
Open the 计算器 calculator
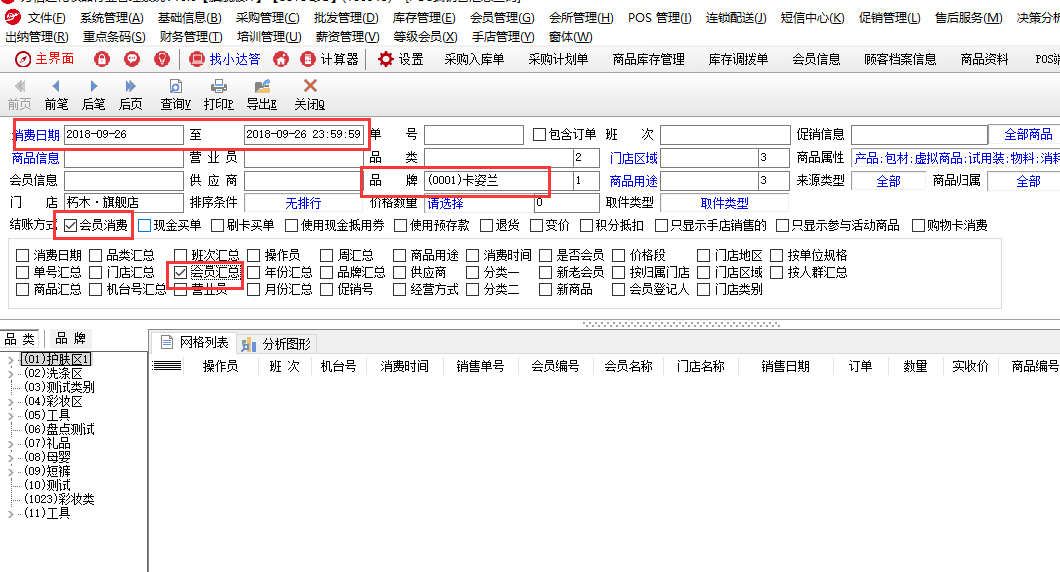[x=330, y=59]
